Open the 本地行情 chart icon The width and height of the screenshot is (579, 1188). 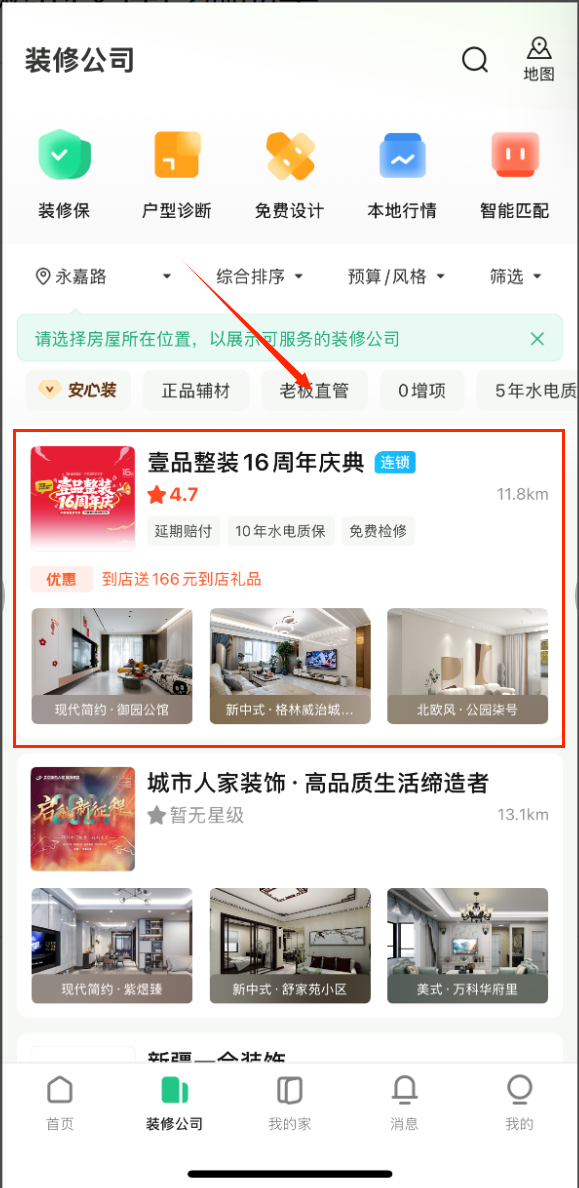coord(402,155)
